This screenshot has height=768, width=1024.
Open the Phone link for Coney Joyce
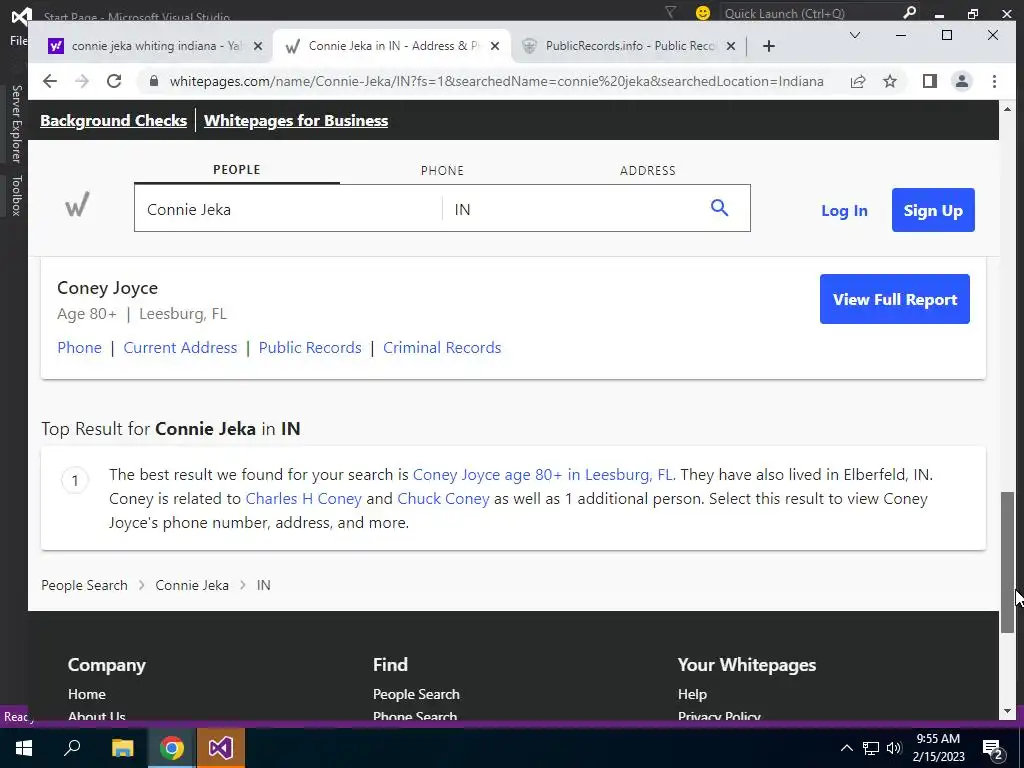[x=79, y=347]
